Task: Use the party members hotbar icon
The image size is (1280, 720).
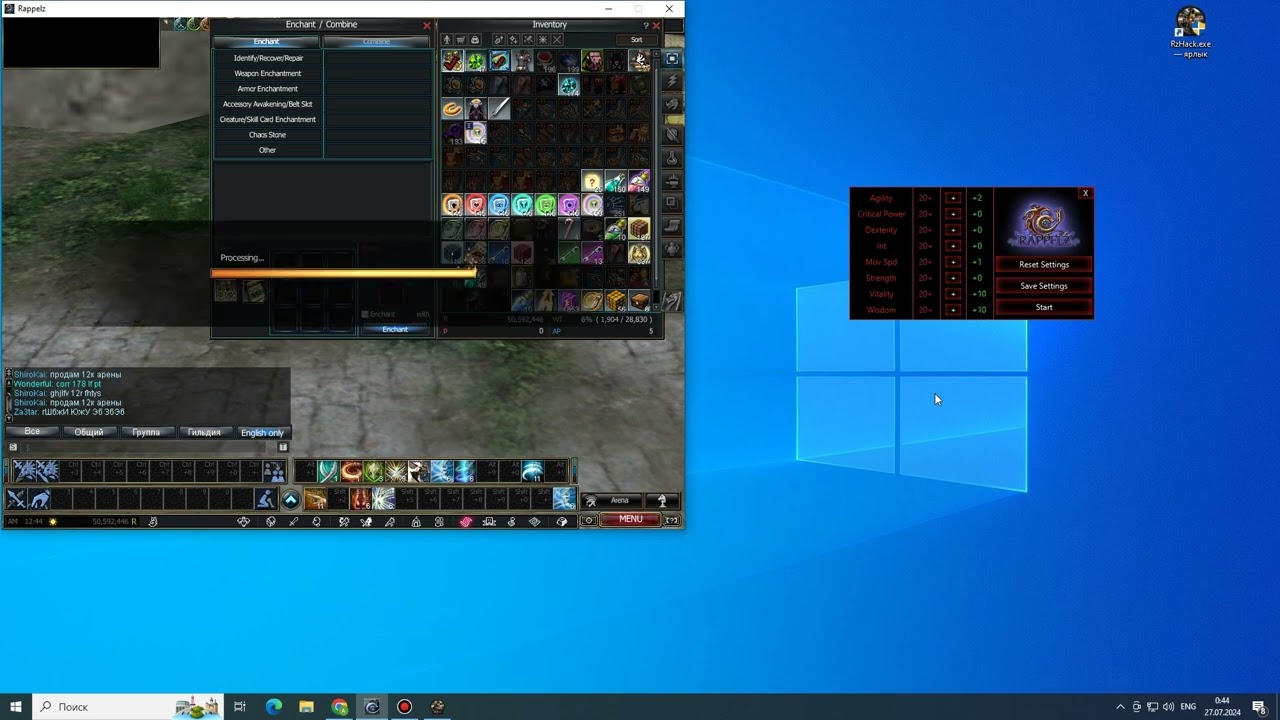Action: (273, 472)
